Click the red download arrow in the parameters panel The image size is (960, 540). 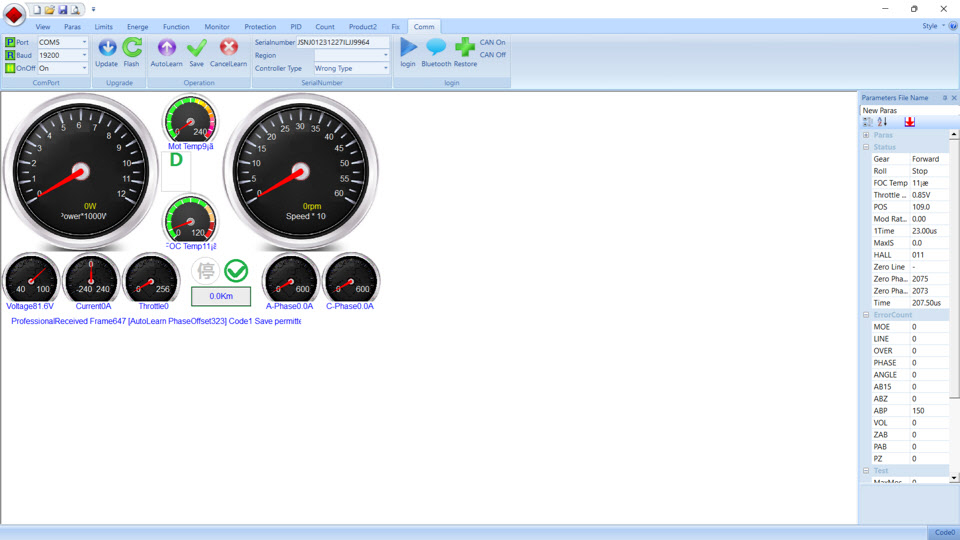click(x=909, y=122)
